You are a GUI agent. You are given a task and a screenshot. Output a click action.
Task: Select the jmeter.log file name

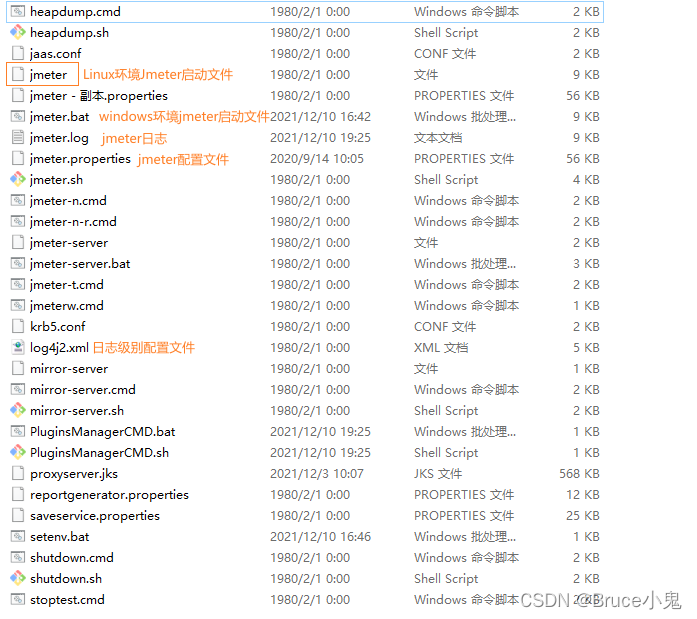click(59, 138)
